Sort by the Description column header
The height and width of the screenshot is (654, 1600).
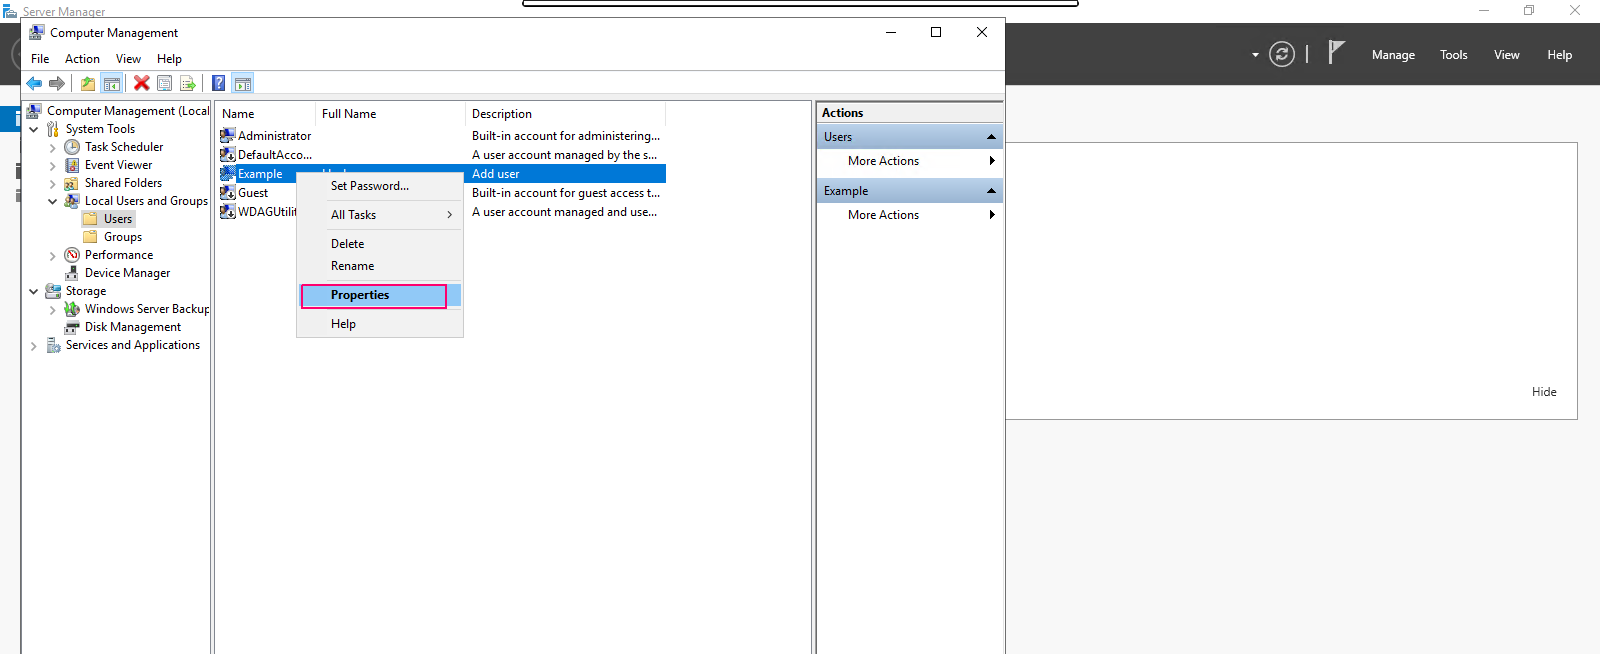pyautogui.click(x=565, y=114)
